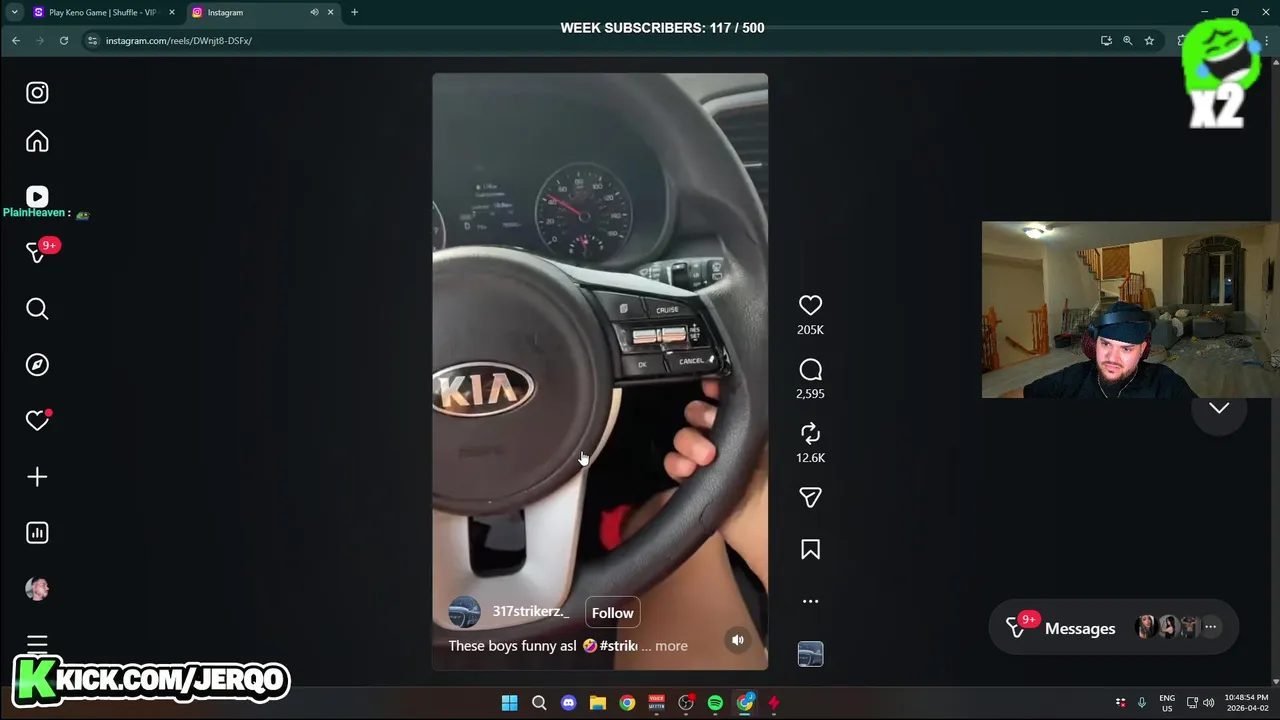Viewport: 1280px width, 720px height.
Task: Click the Create plus icon
Action: pyautogui.click(x=37, y=477)
